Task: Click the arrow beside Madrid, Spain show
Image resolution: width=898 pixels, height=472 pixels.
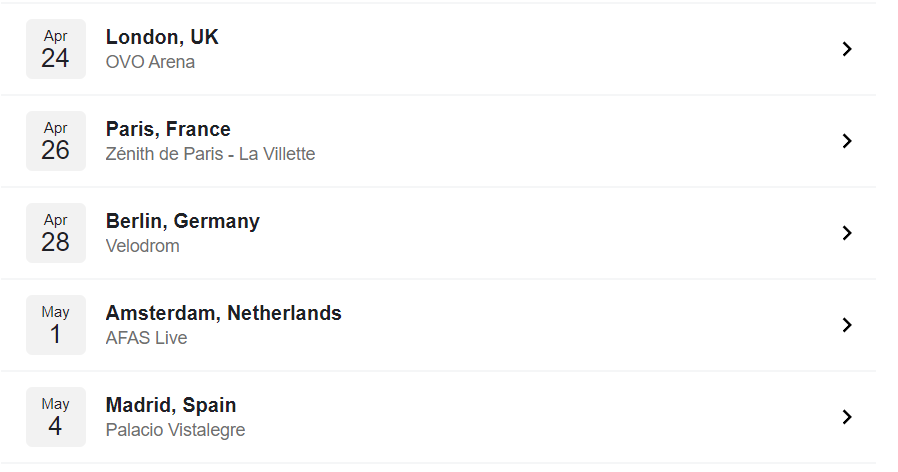Action: click(x=847, y=417)
